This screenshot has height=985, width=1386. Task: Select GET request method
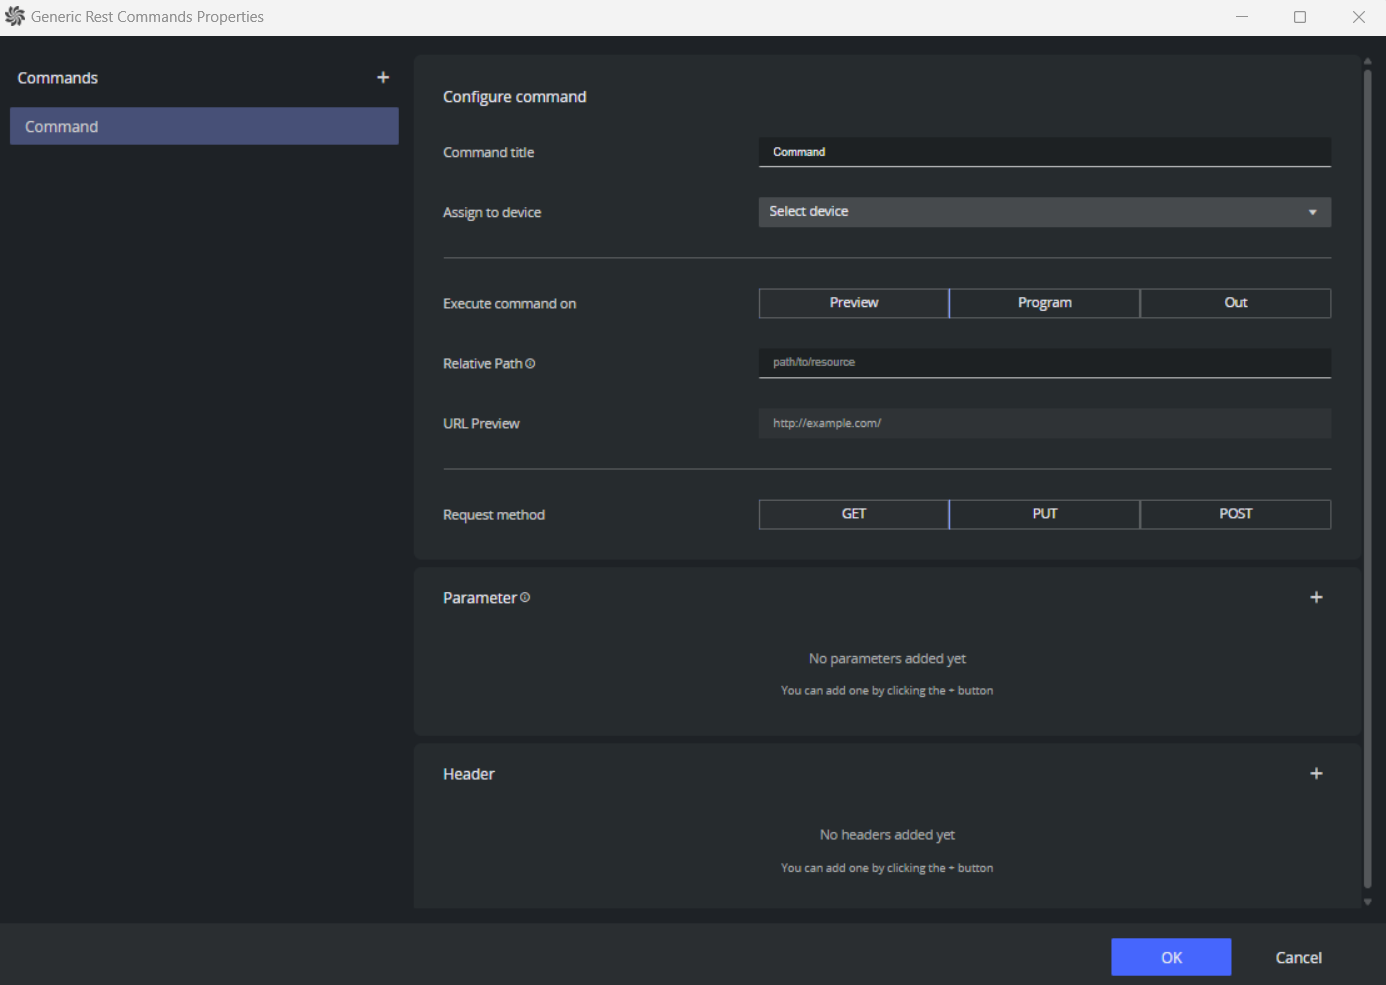pyautogui.click(x=853, y=514)
